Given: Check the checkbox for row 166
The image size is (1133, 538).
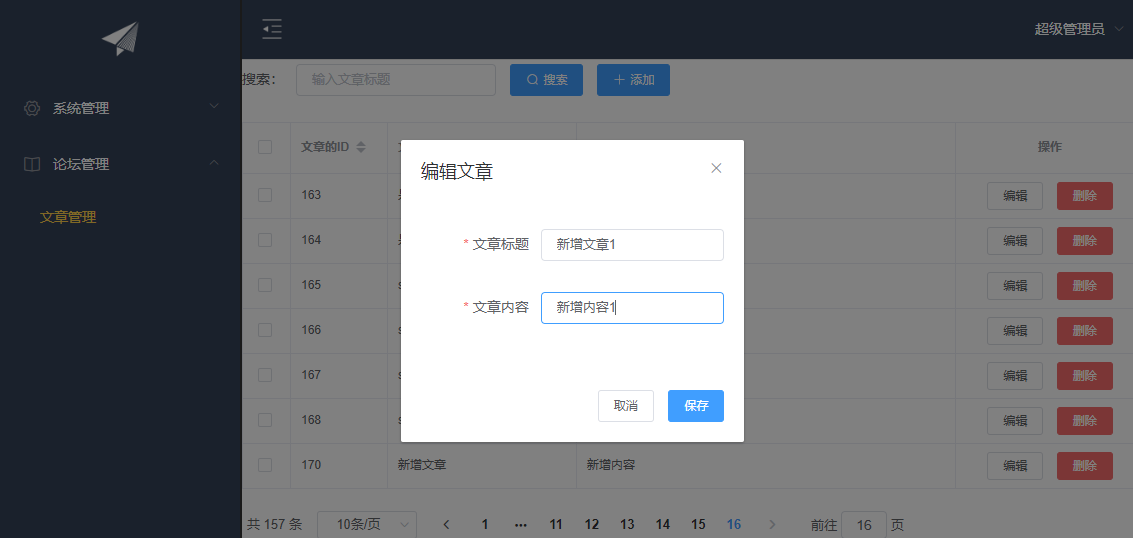Looking at the screenshot, I should point(265,330).
